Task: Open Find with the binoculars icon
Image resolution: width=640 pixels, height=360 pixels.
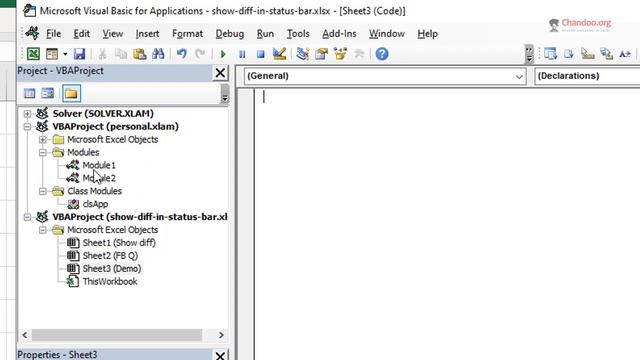Action: (x=158, y=54)
